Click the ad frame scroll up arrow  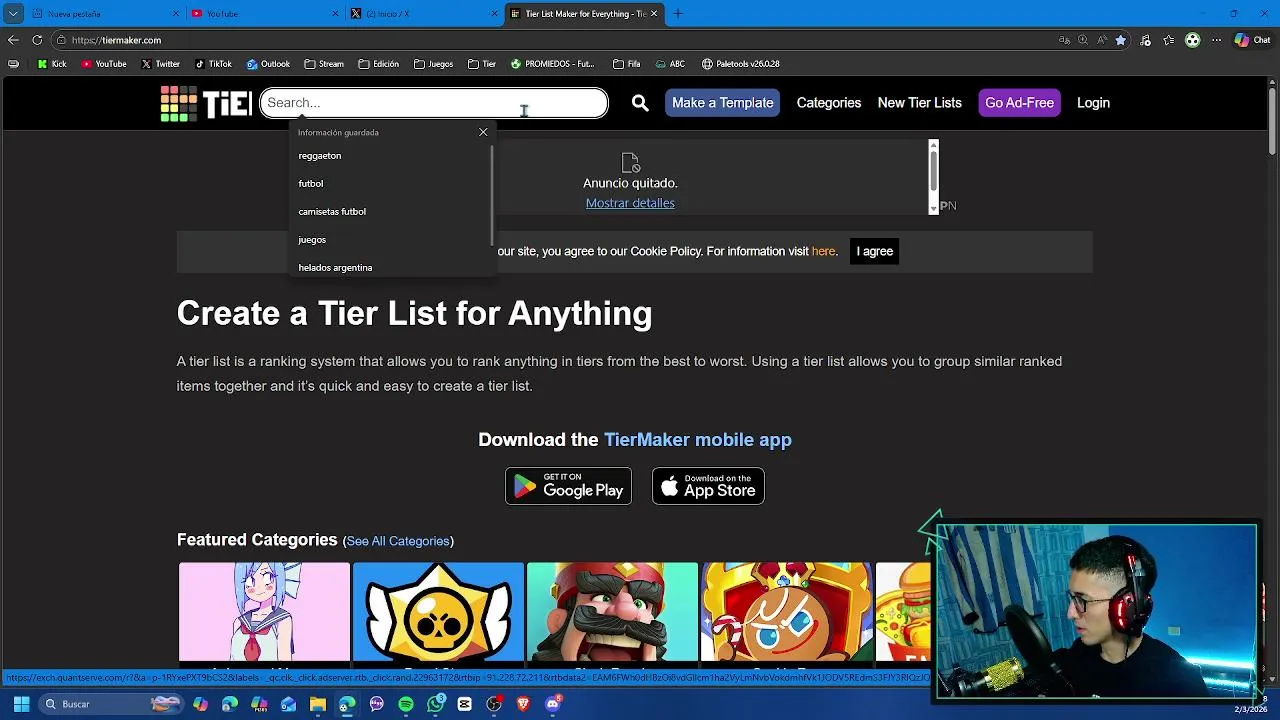point(933,146)
